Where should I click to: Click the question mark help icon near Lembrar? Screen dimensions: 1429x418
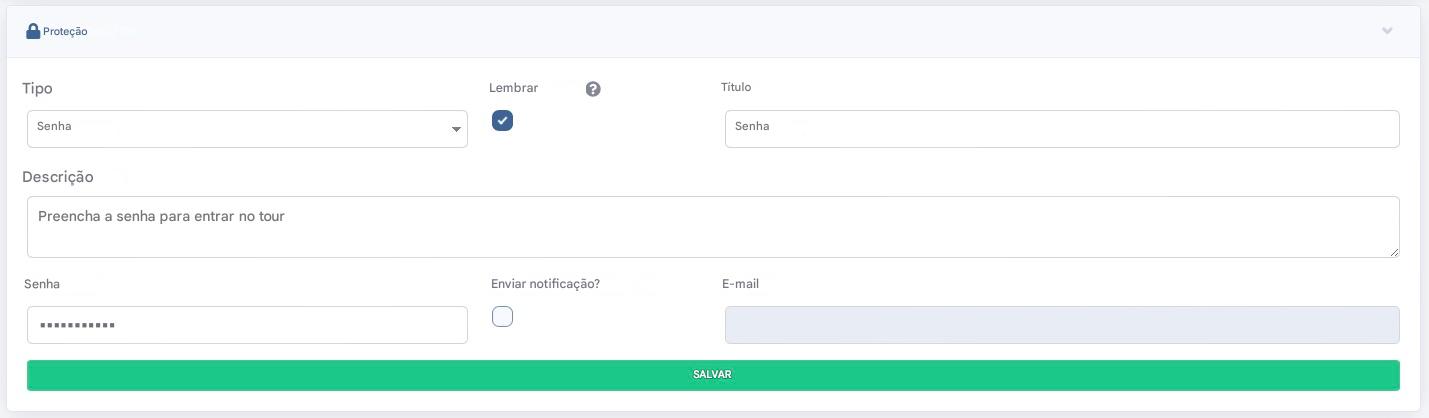[x=593, y=89]
